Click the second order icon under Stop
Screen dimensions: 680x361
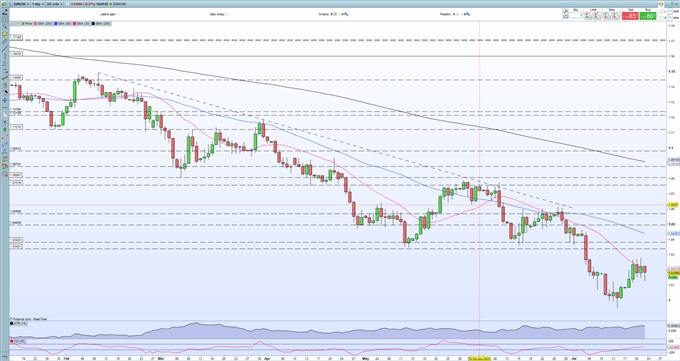point(616,16)
